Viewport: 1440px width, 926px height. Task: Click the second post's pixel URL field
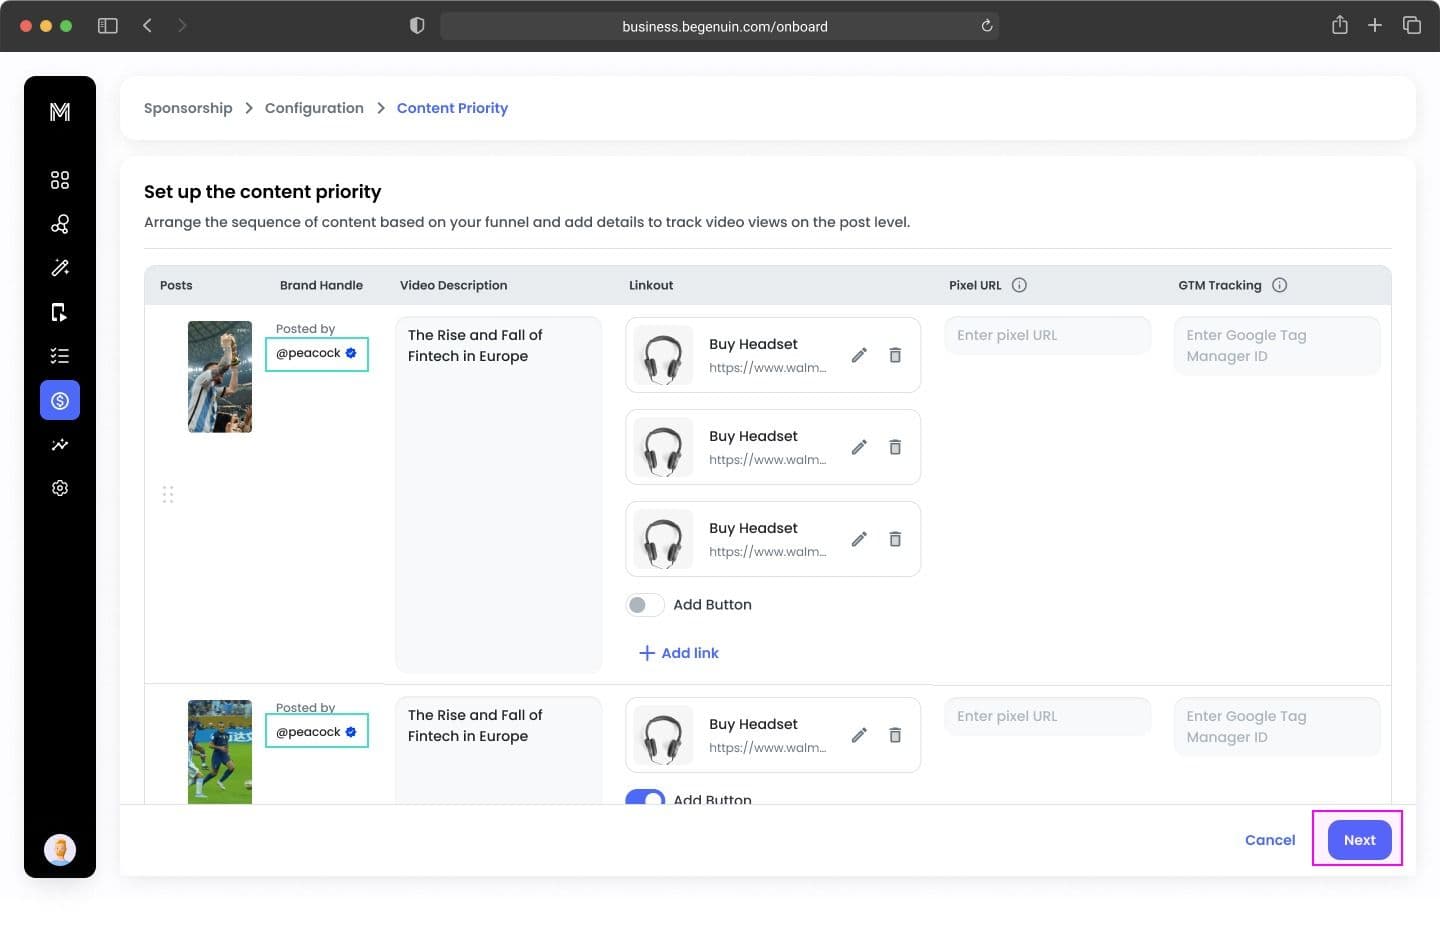click(1048, 717)
